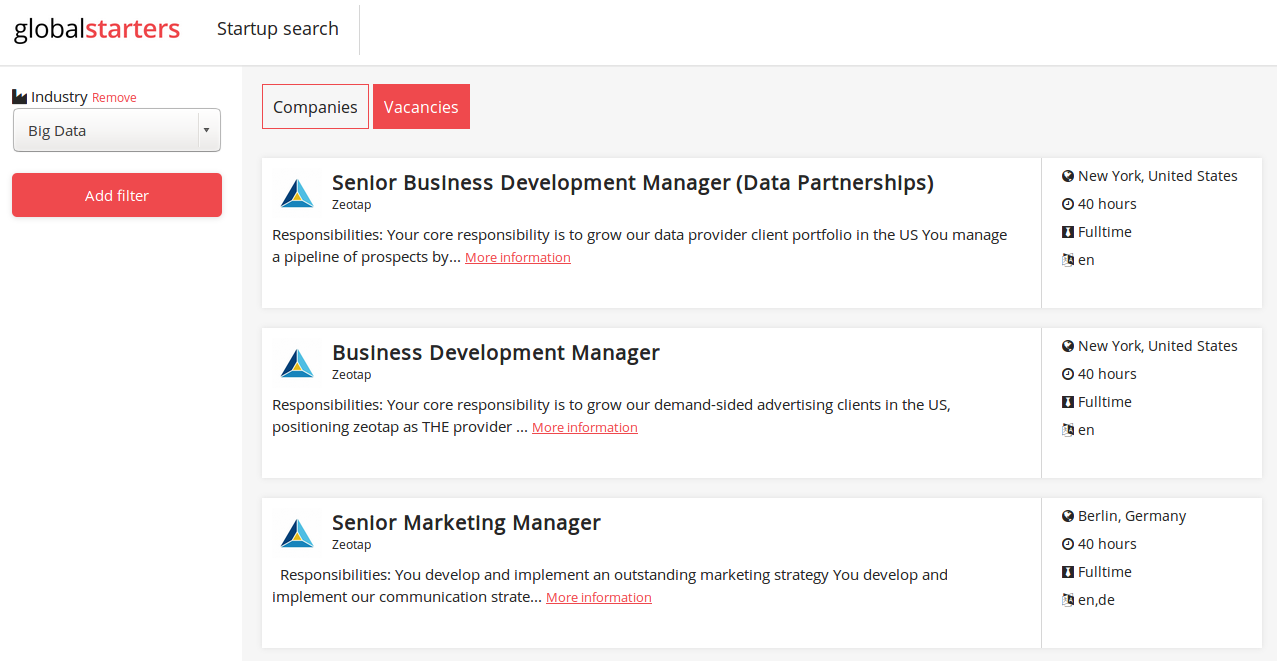Click Zeotap logo on Business Development Manager listing
The image size is (1277, 661).
297,363
